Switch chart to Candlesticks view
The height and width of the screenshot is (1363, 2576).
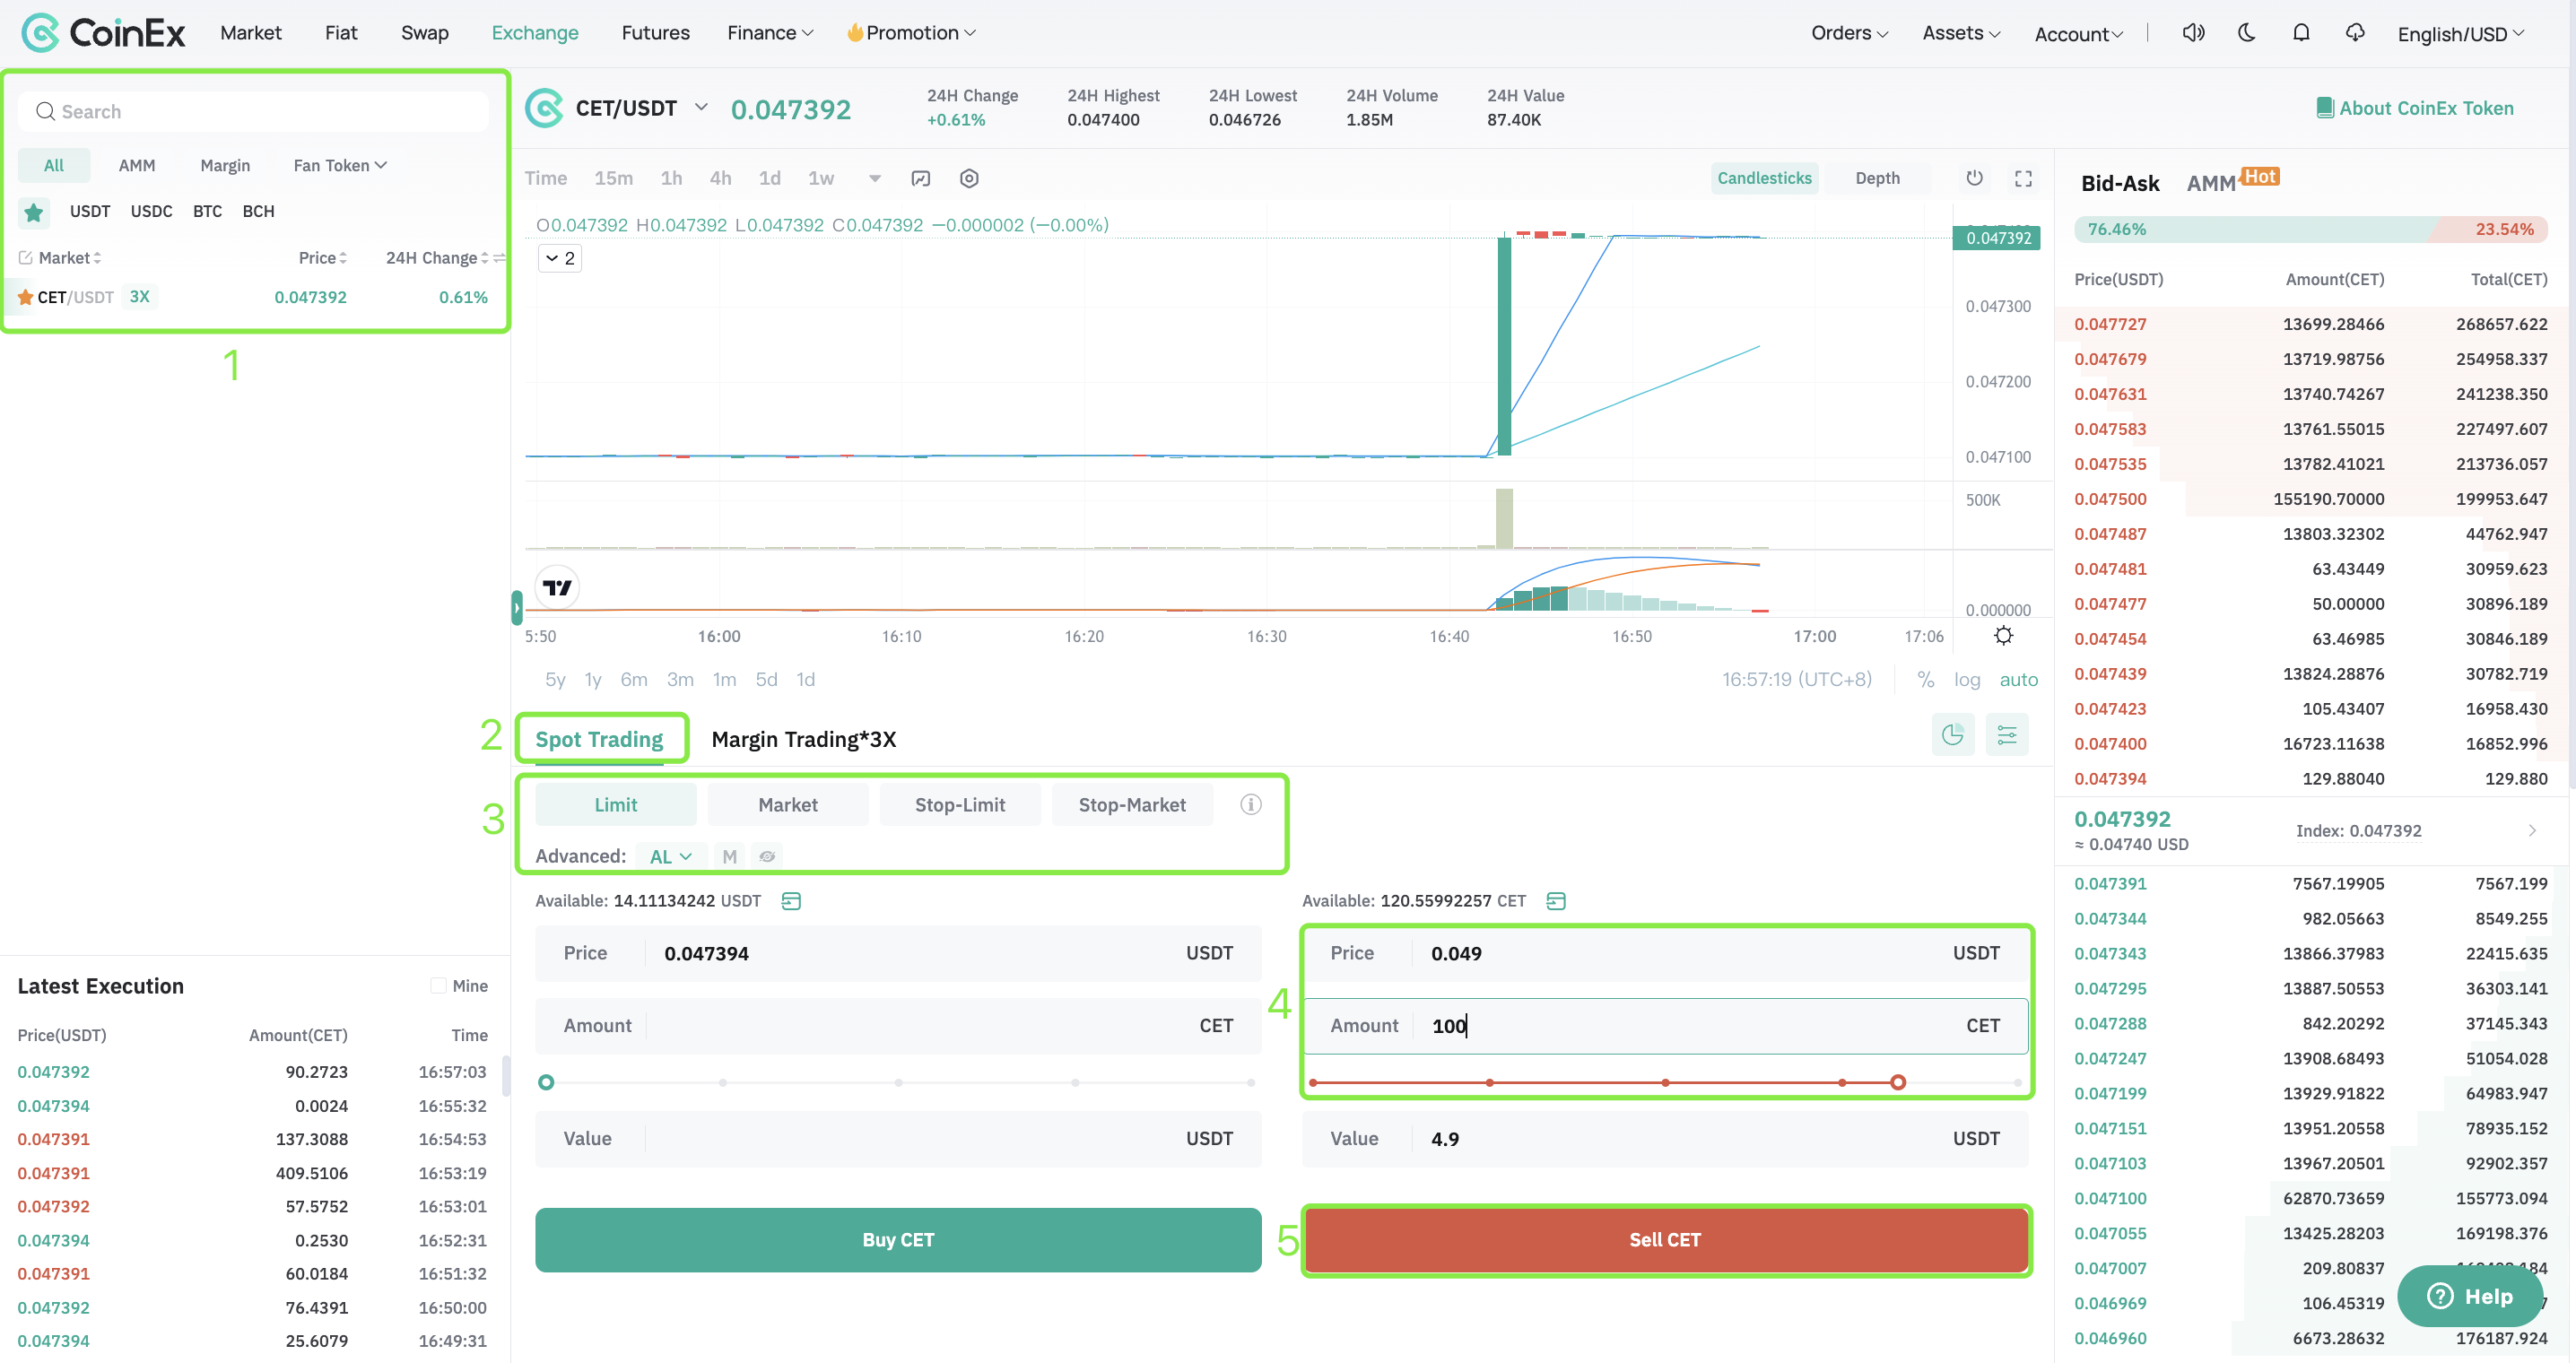click(x=1764, y=178)
